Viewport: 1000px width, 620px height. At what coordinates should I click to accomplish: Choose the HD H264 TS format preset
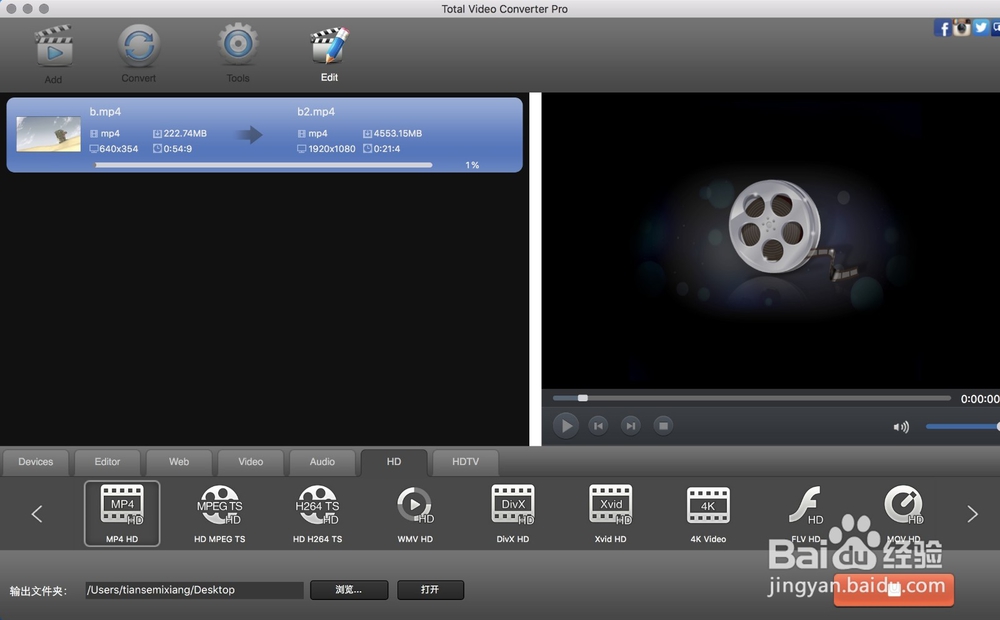[x=318, y=513]
